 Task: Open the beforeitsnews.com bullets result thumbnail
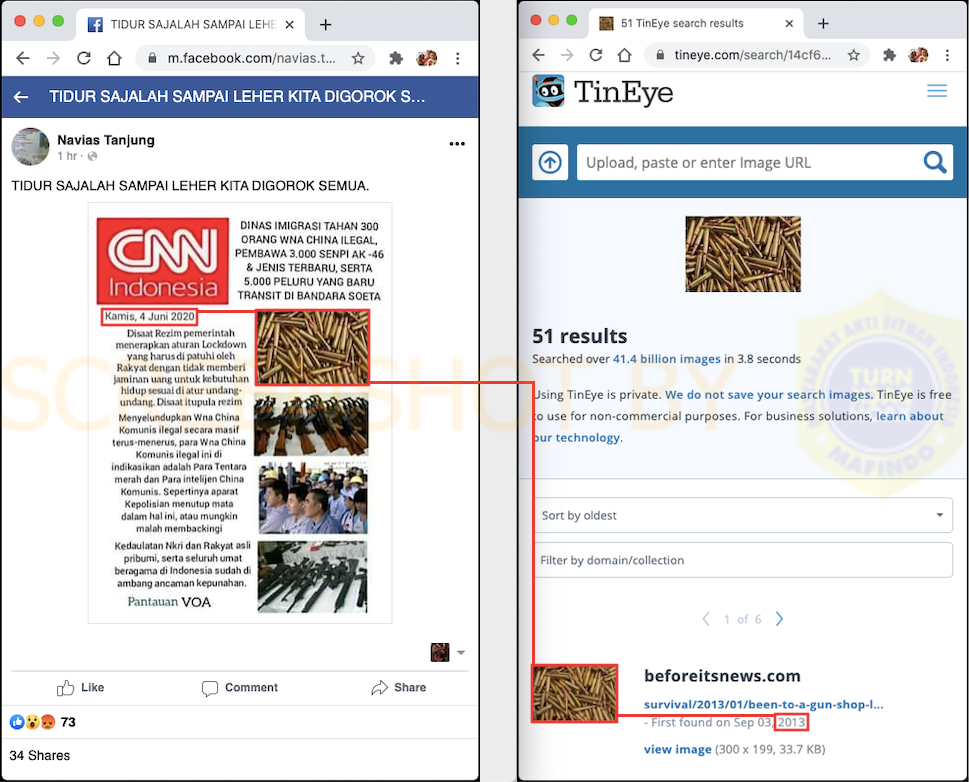tap(575, 693)
